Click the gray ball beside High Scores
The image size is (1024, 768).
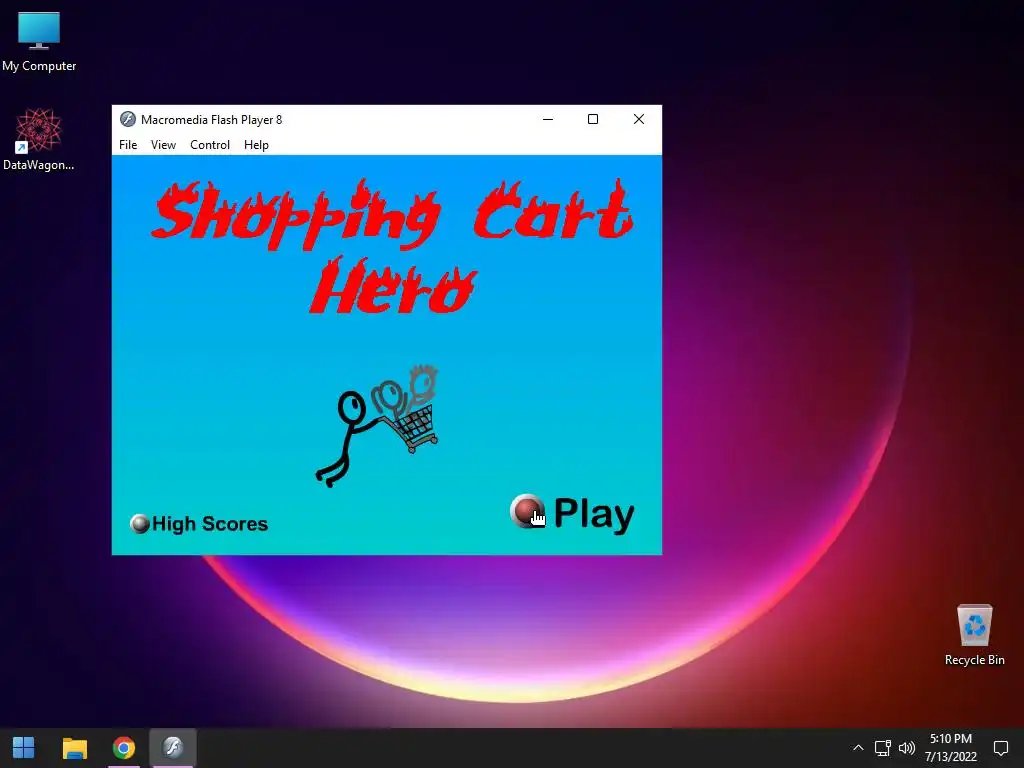click(140, 524)
